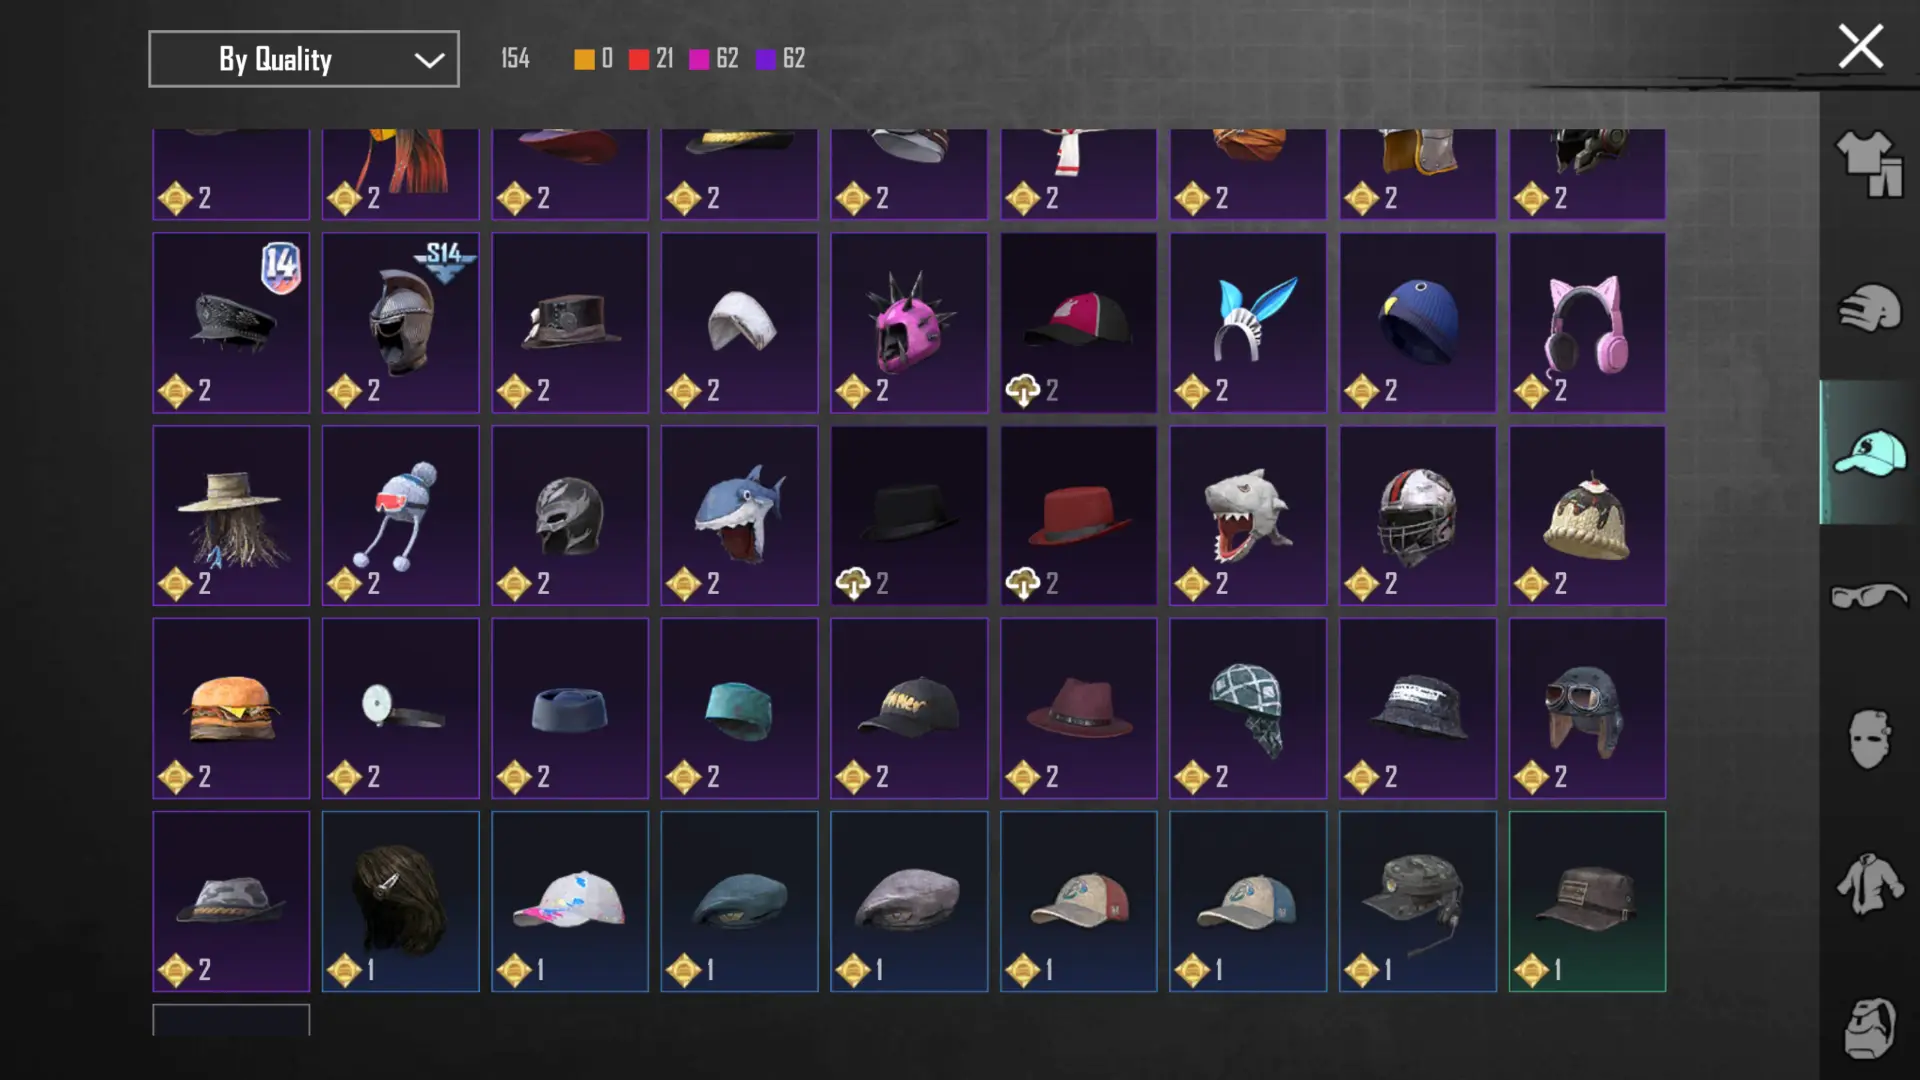Open the outfit sets category icon
Screen dimensions: 1920x1080
pos(1868,164)
